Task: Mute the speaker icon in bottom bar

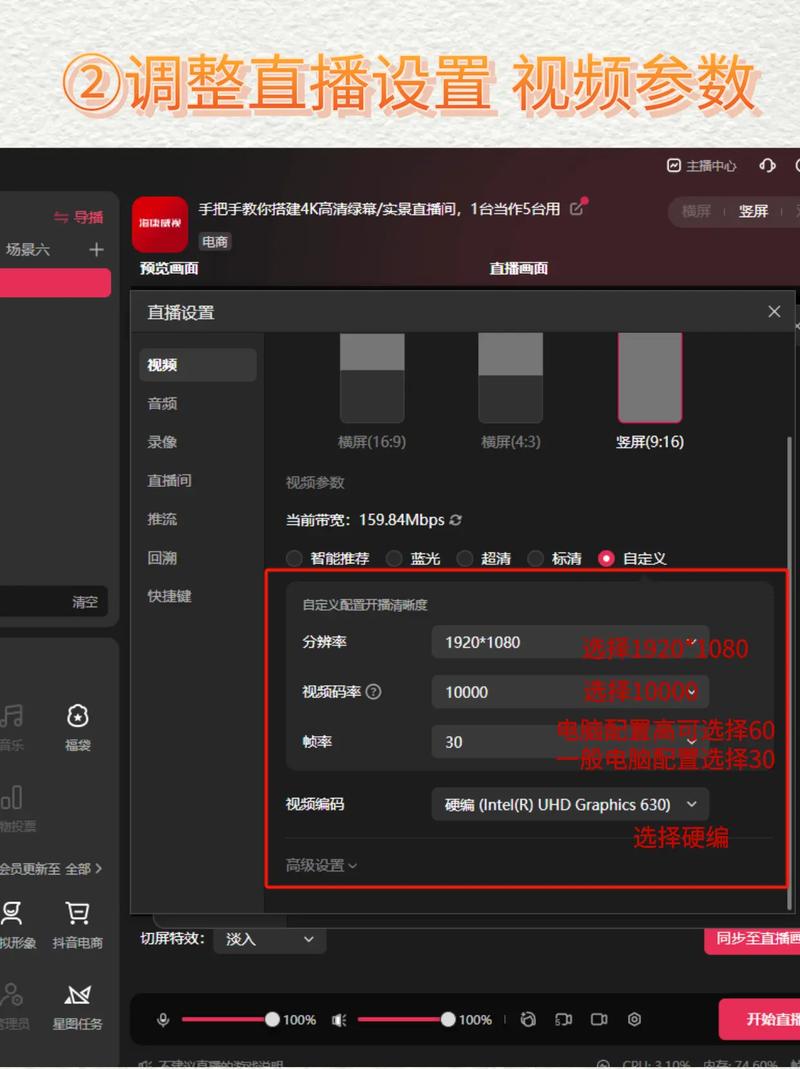Action: tap(339, 1019)
